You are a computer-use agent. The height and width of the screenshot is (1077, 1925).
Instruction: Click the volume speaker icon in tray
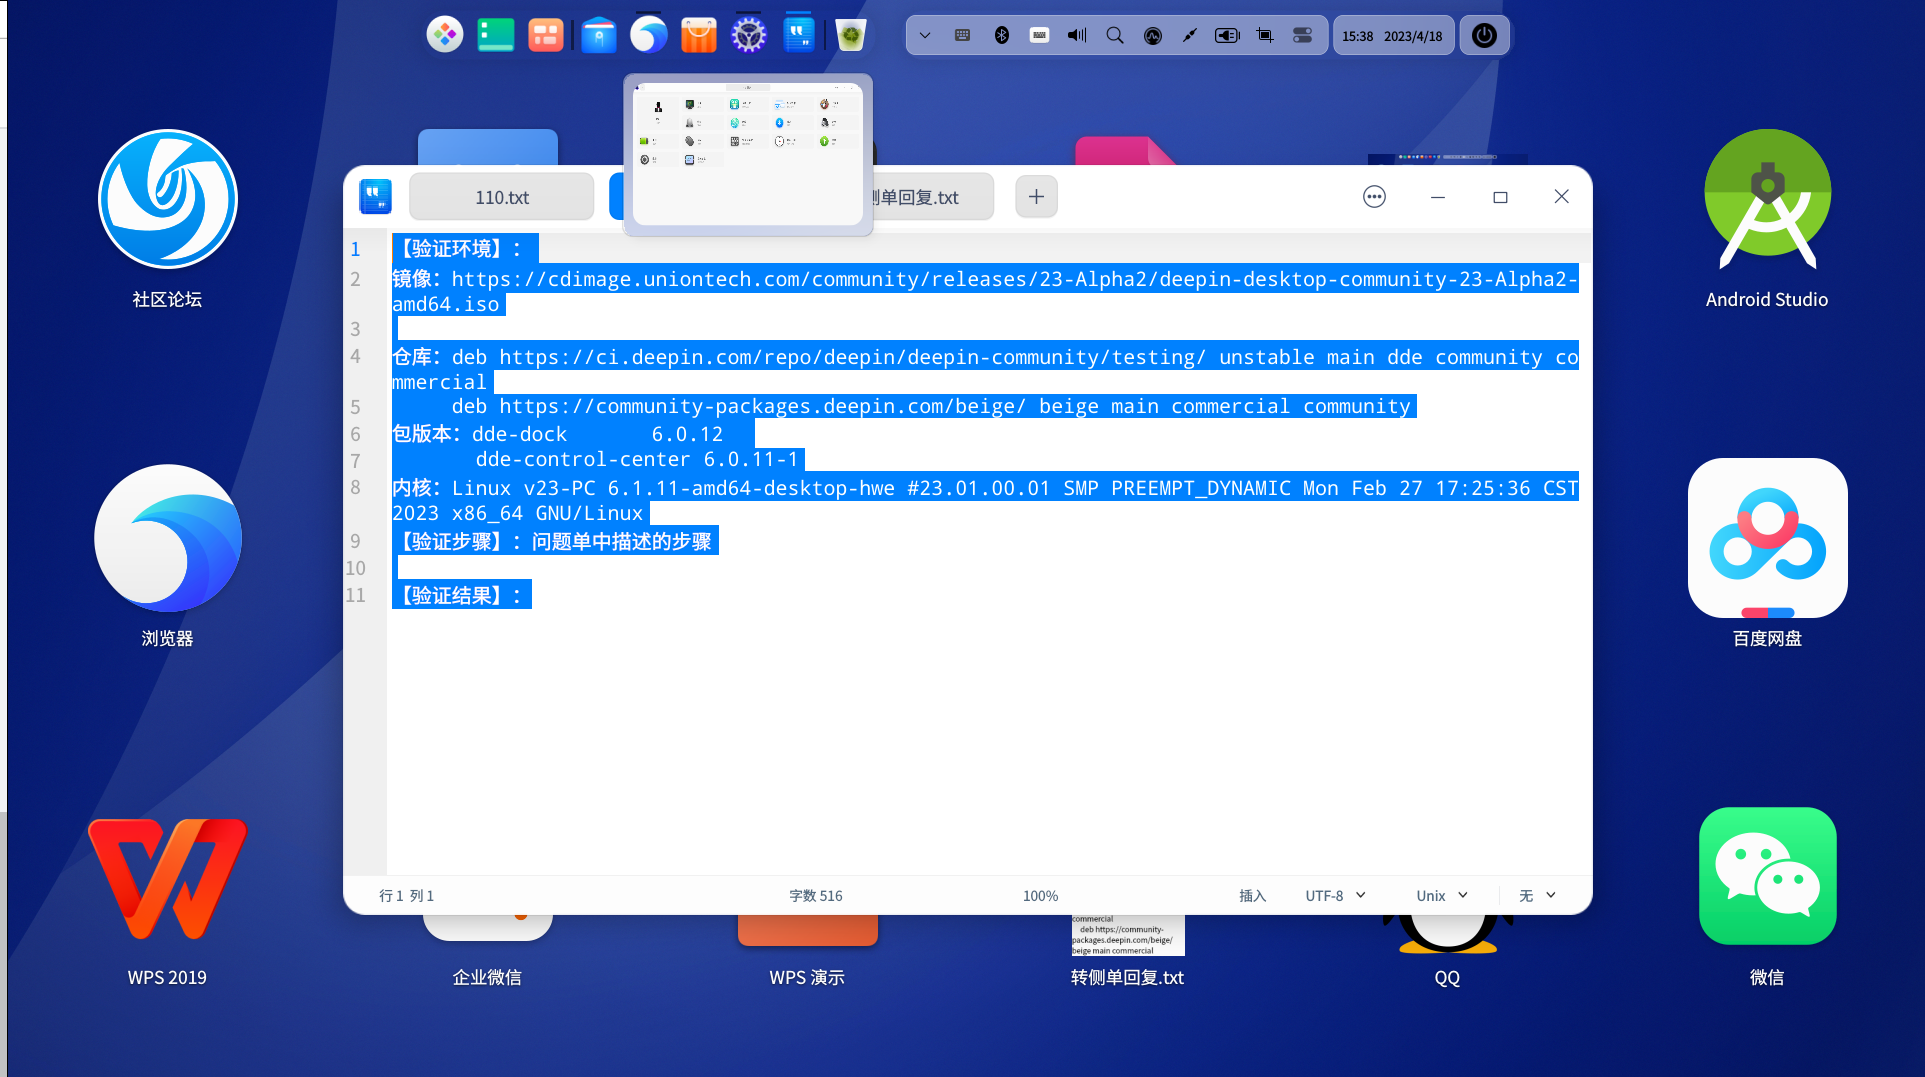point(1076,35)
